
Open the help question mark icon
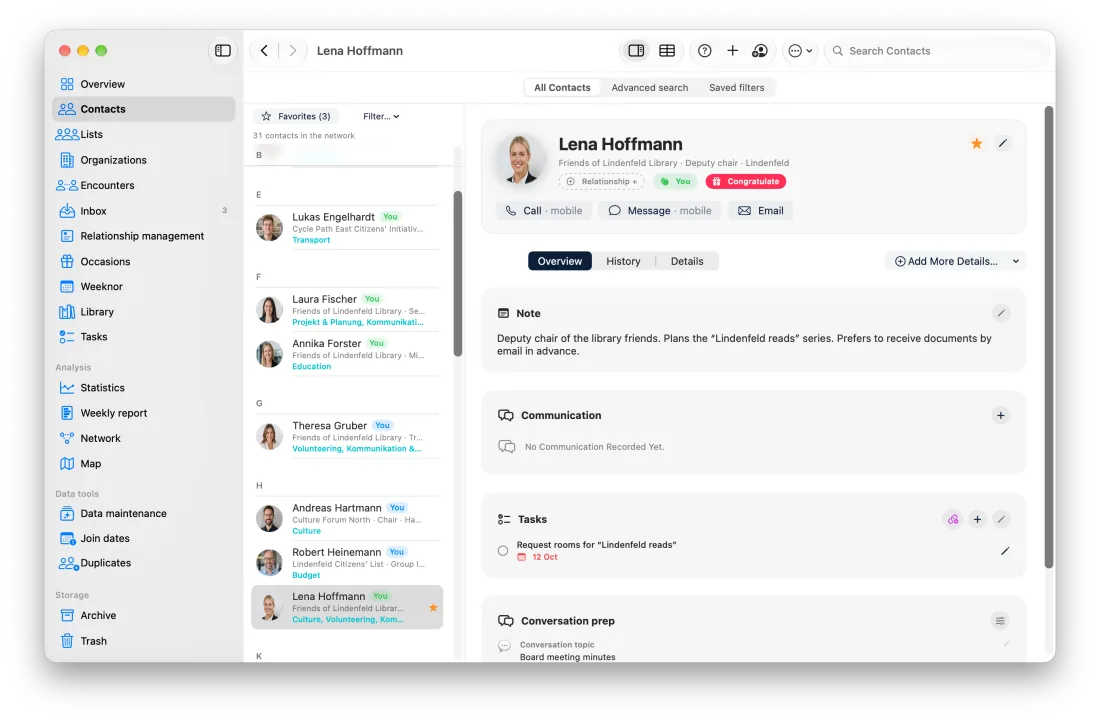[x=704, y=50]
